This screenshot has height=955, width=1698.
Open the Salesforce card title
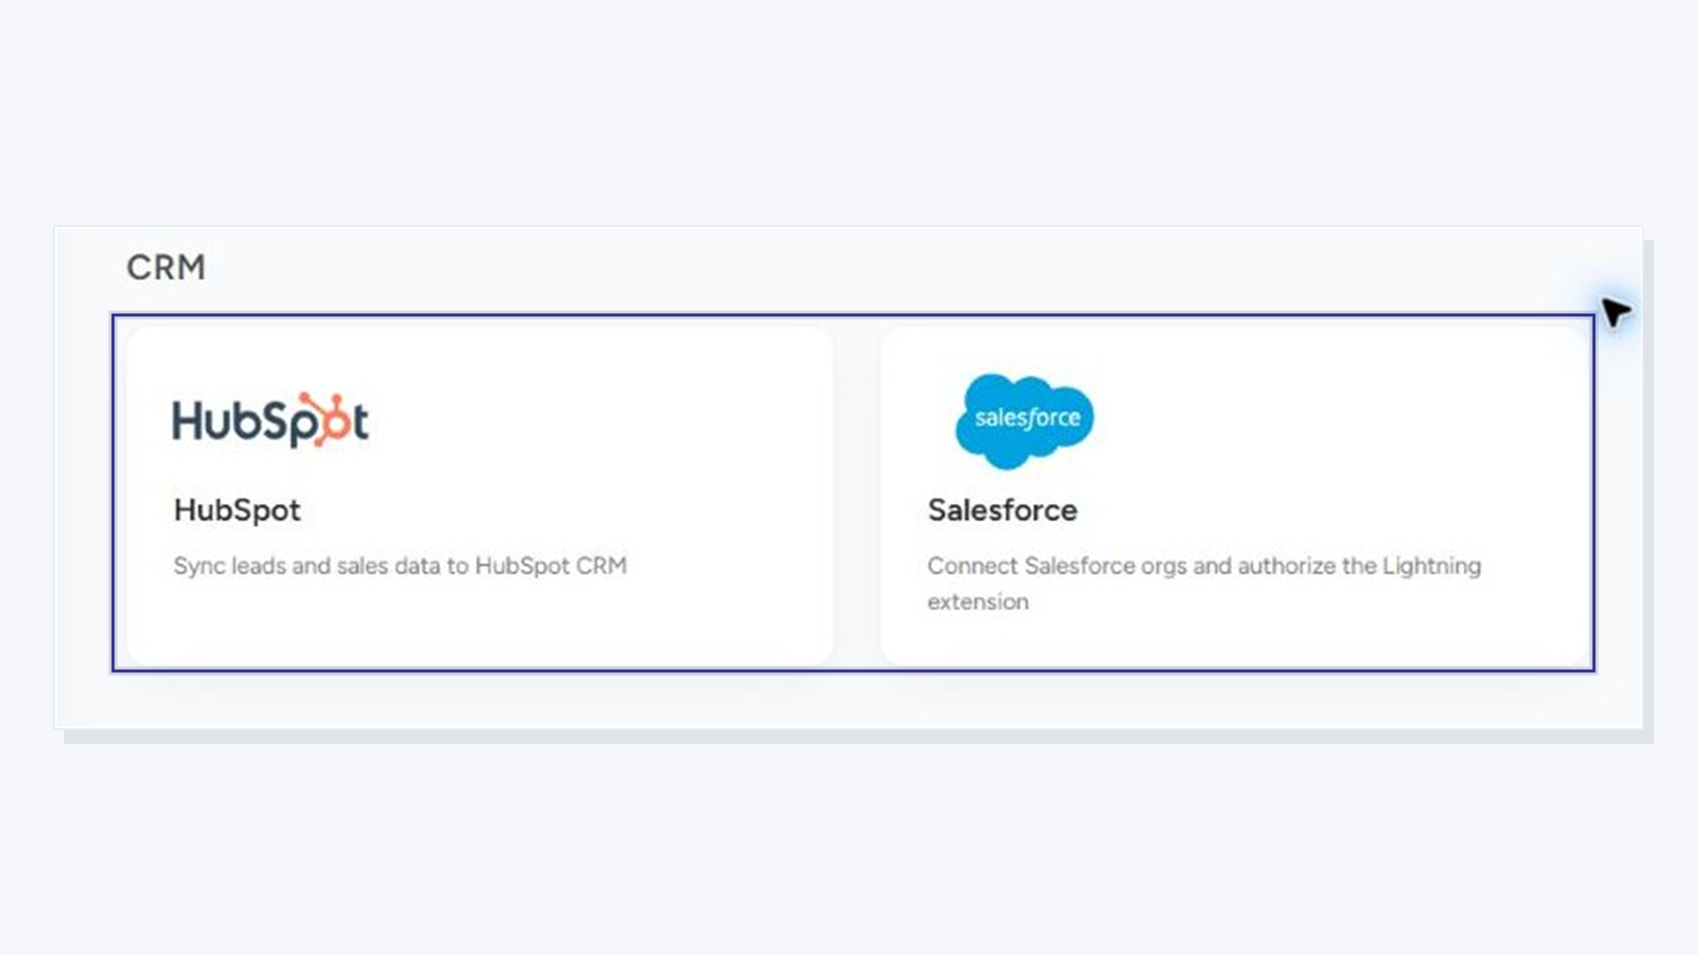(1002, 510)
